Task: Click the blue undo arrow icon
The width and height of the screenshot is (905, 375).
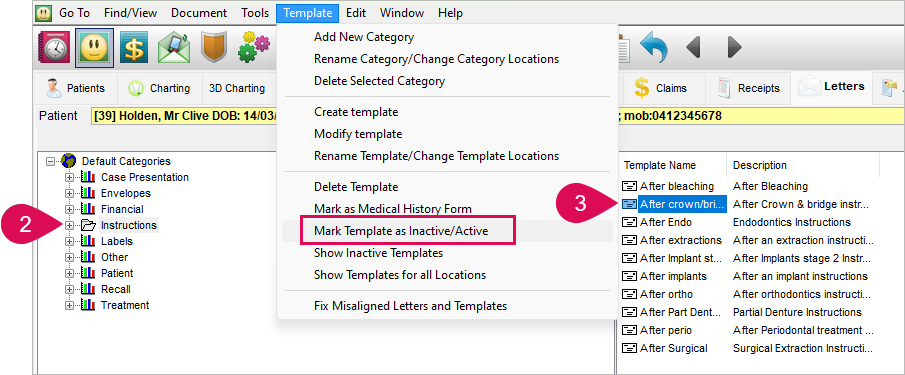Action: [x=655, y=47]
